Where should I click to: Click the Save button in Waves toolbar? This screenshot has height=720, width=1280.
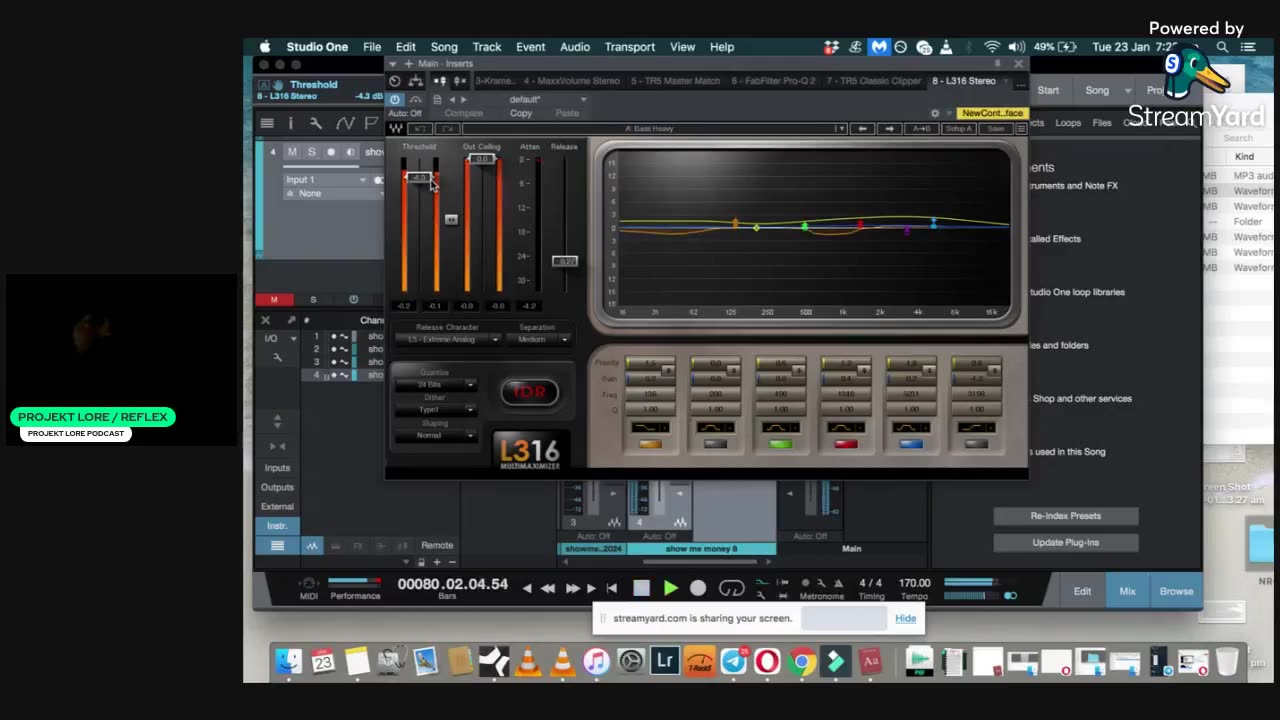pyautogui.click(x=994, y=129)
